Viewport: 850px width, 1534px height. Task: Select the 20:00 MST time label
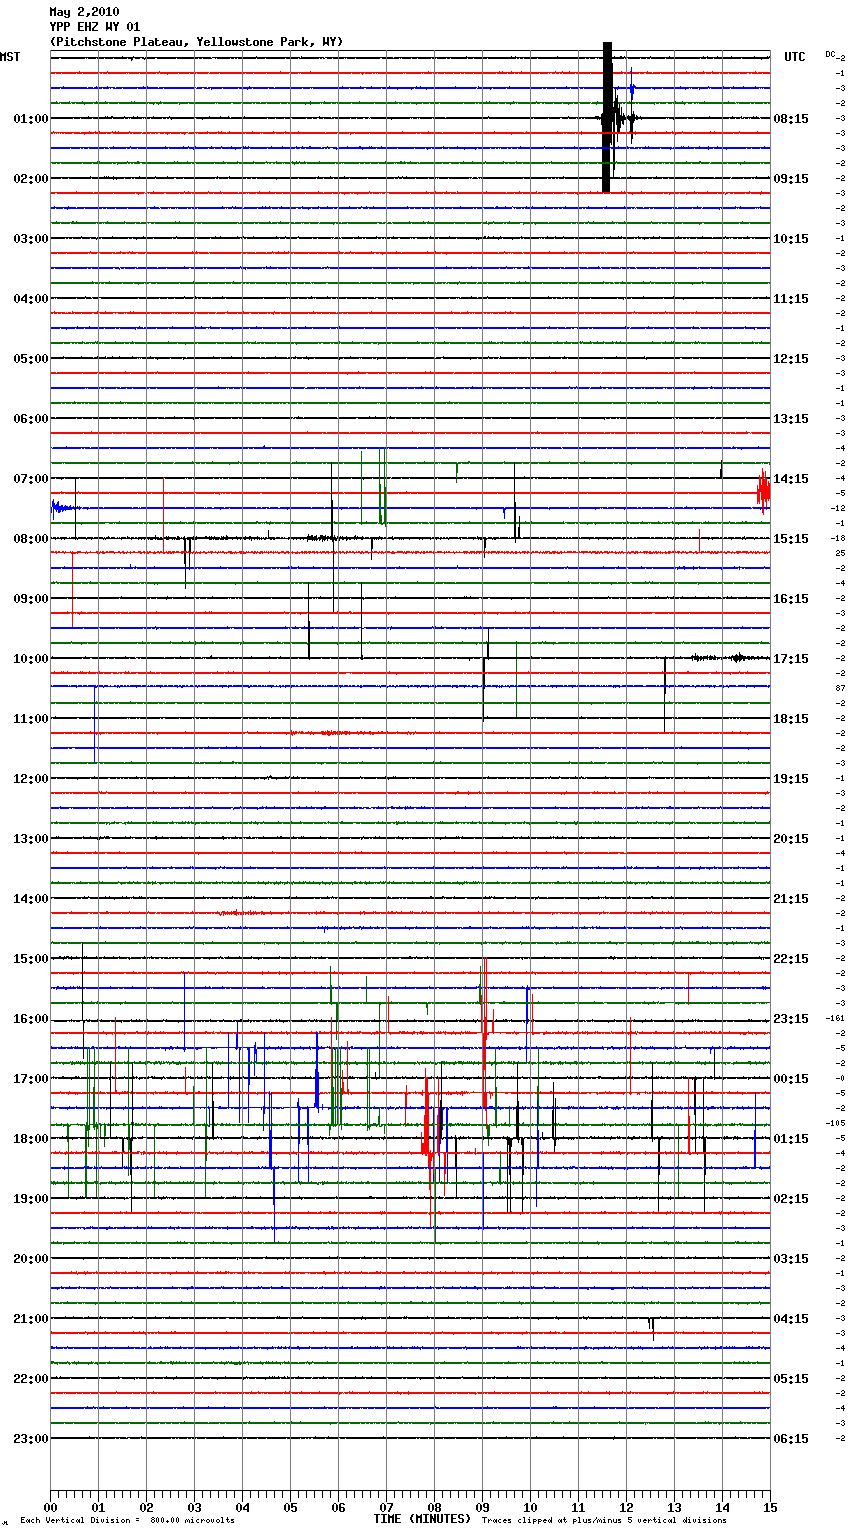pos(30,1259)
